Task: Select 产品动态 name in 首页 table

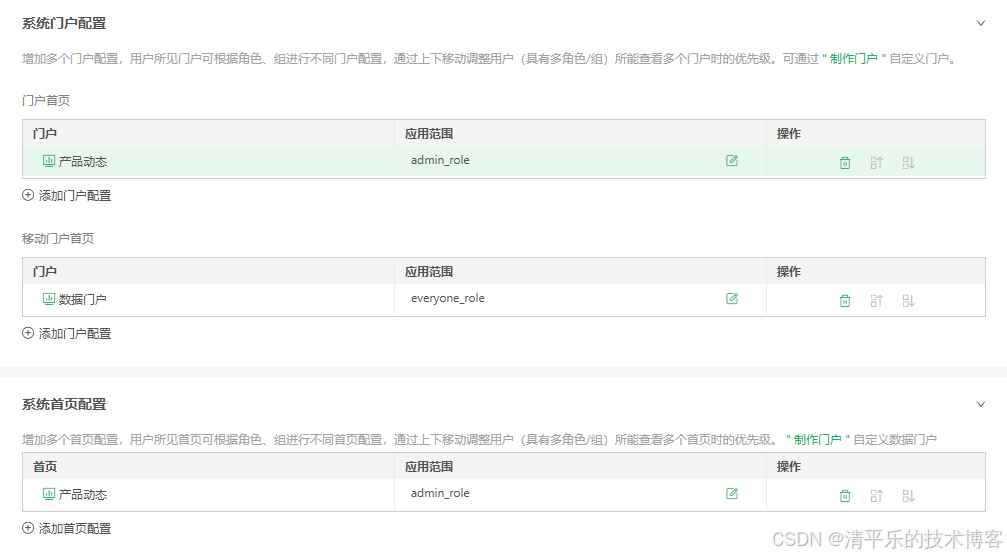Action: (x=83, y=495)
